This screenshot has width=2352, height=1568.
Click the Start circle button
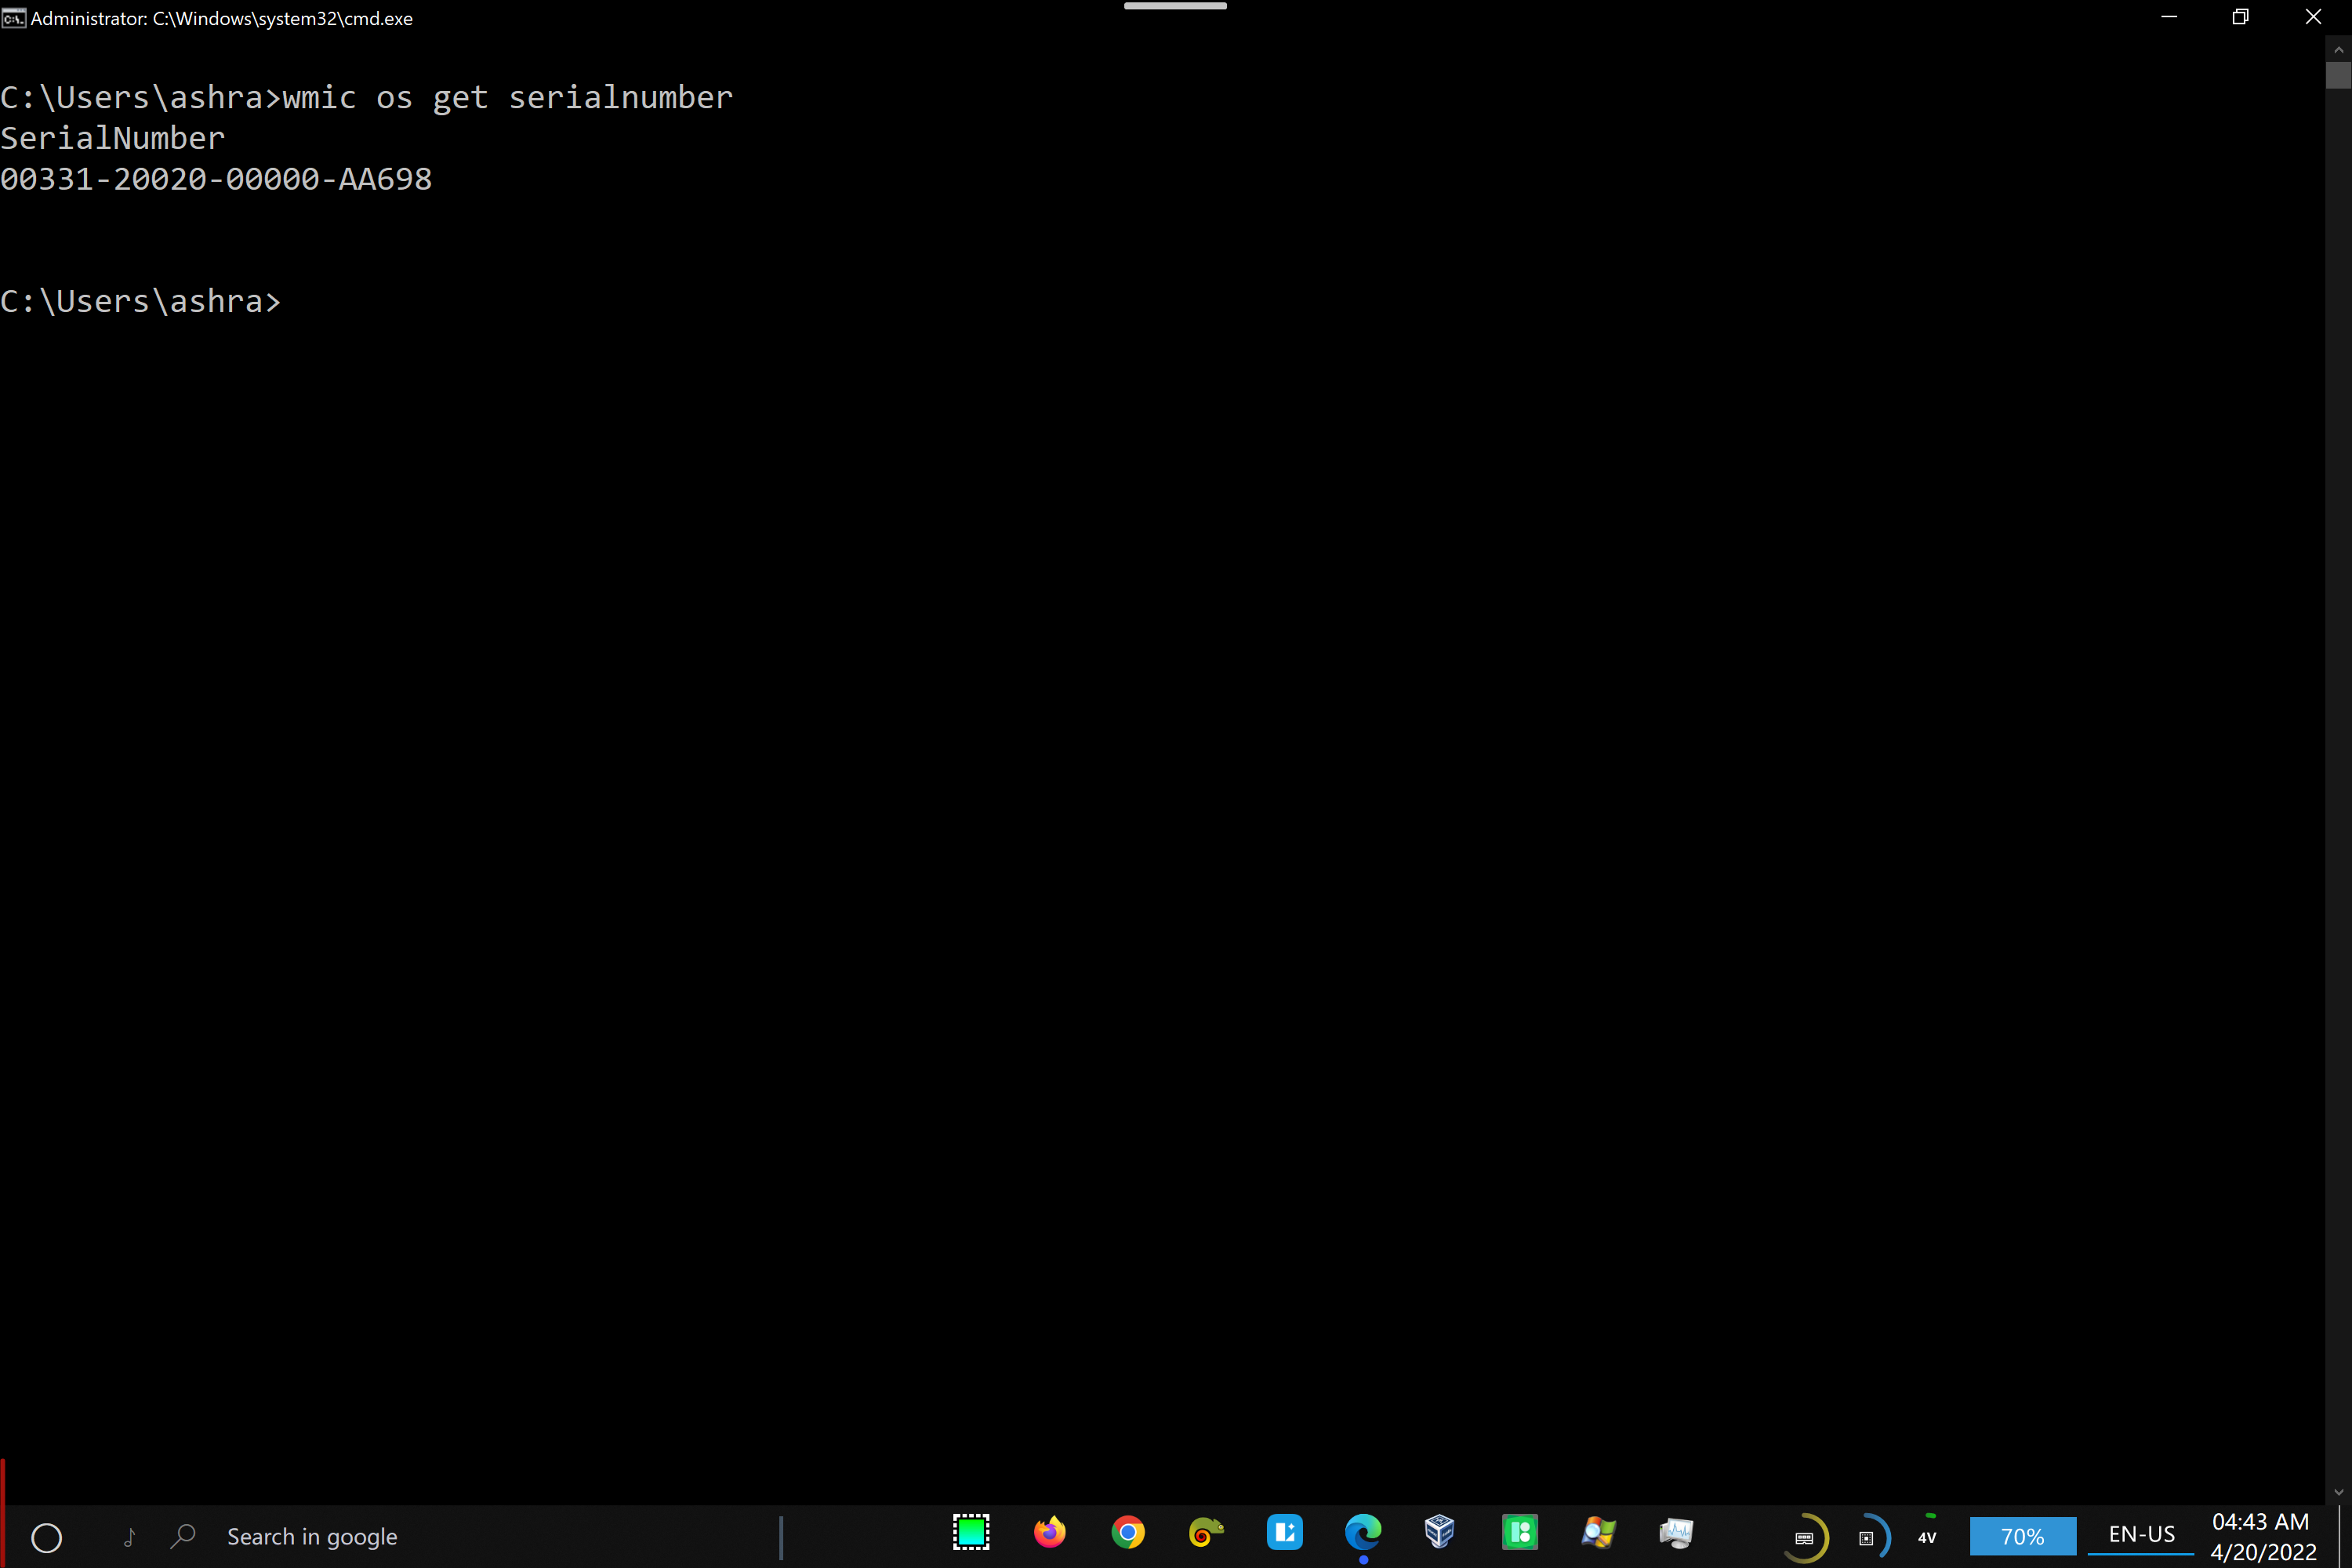[47, 1538]
